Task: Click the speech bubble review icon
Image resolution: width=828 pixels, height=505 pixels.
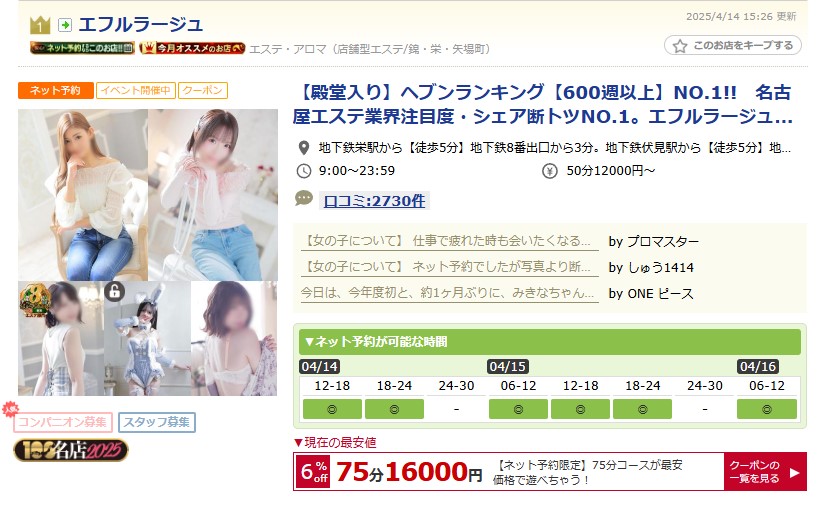Action: [x=304, y=199]
